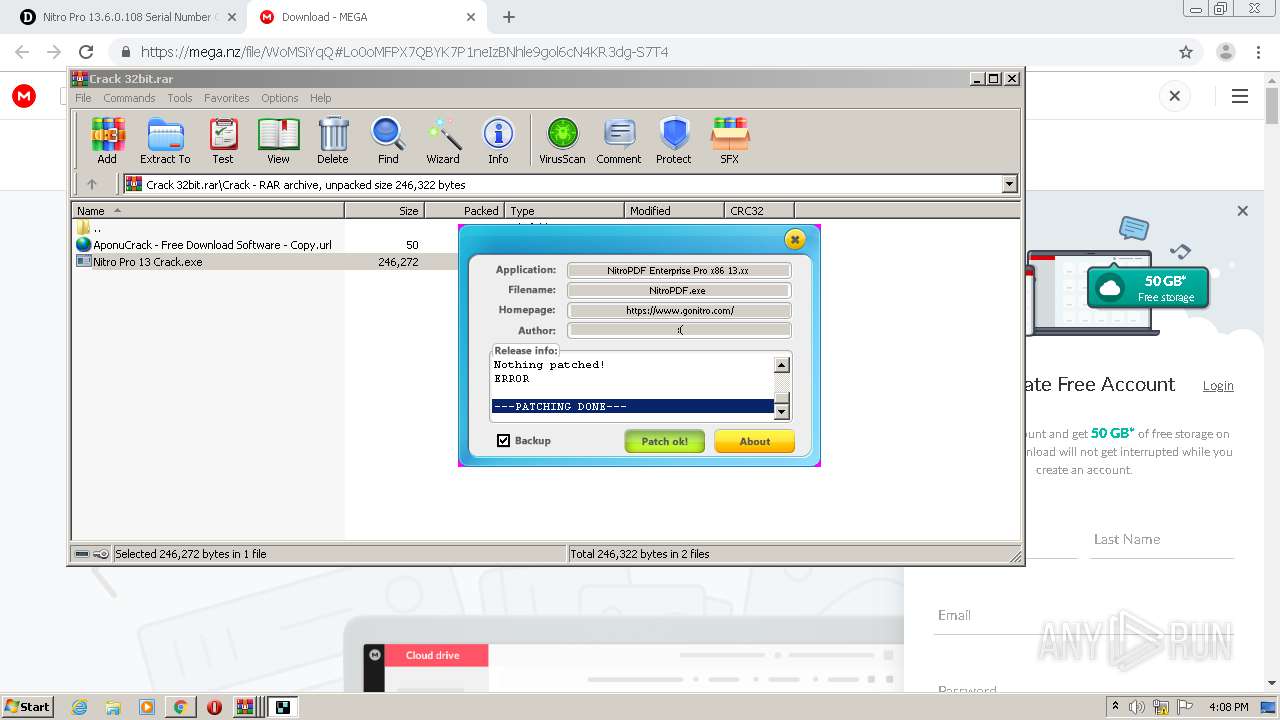Toggle the Backup checkbox
This screenshot has width=1280, height=720.
(x=504, y=441)
